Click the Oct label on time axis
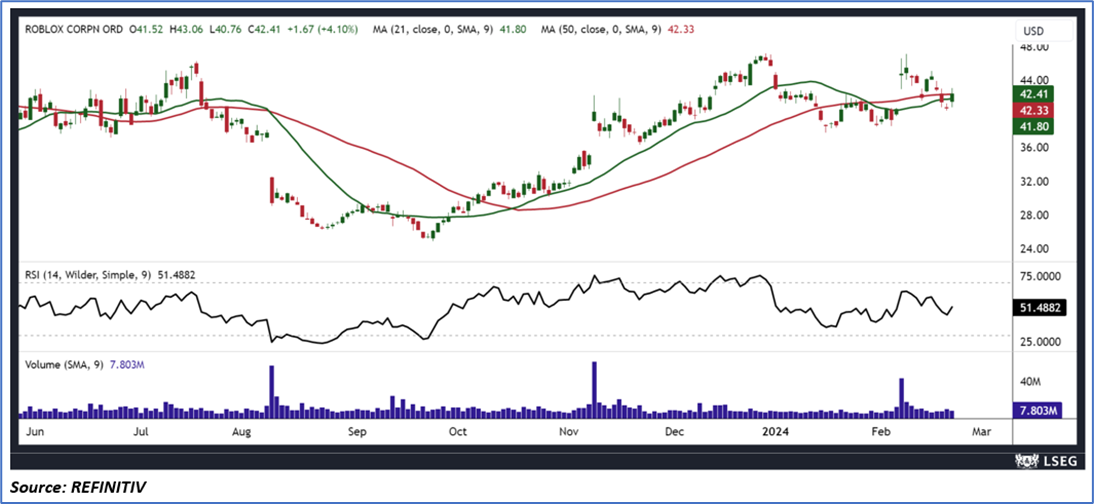 click(x=458, y=432)
